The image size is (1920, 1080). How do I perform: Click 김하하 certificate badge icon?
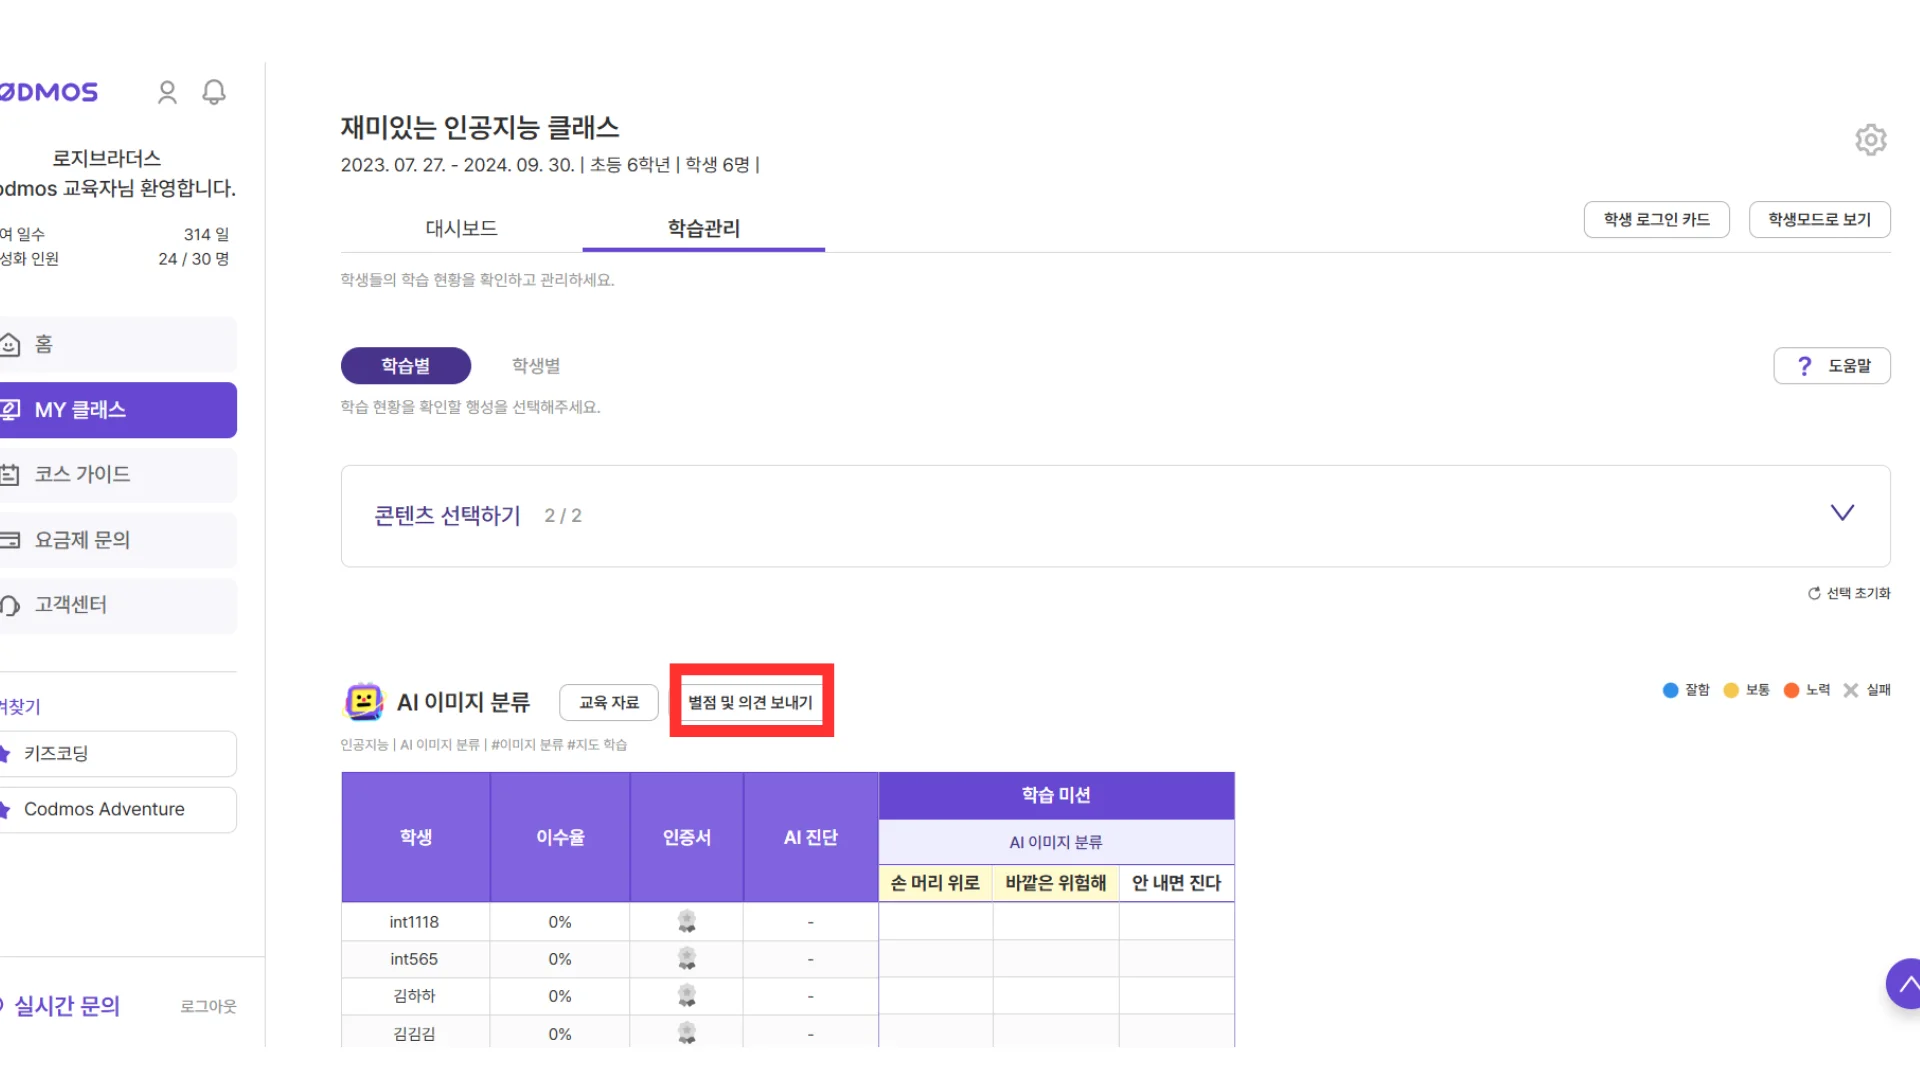[x=686, y=996]
